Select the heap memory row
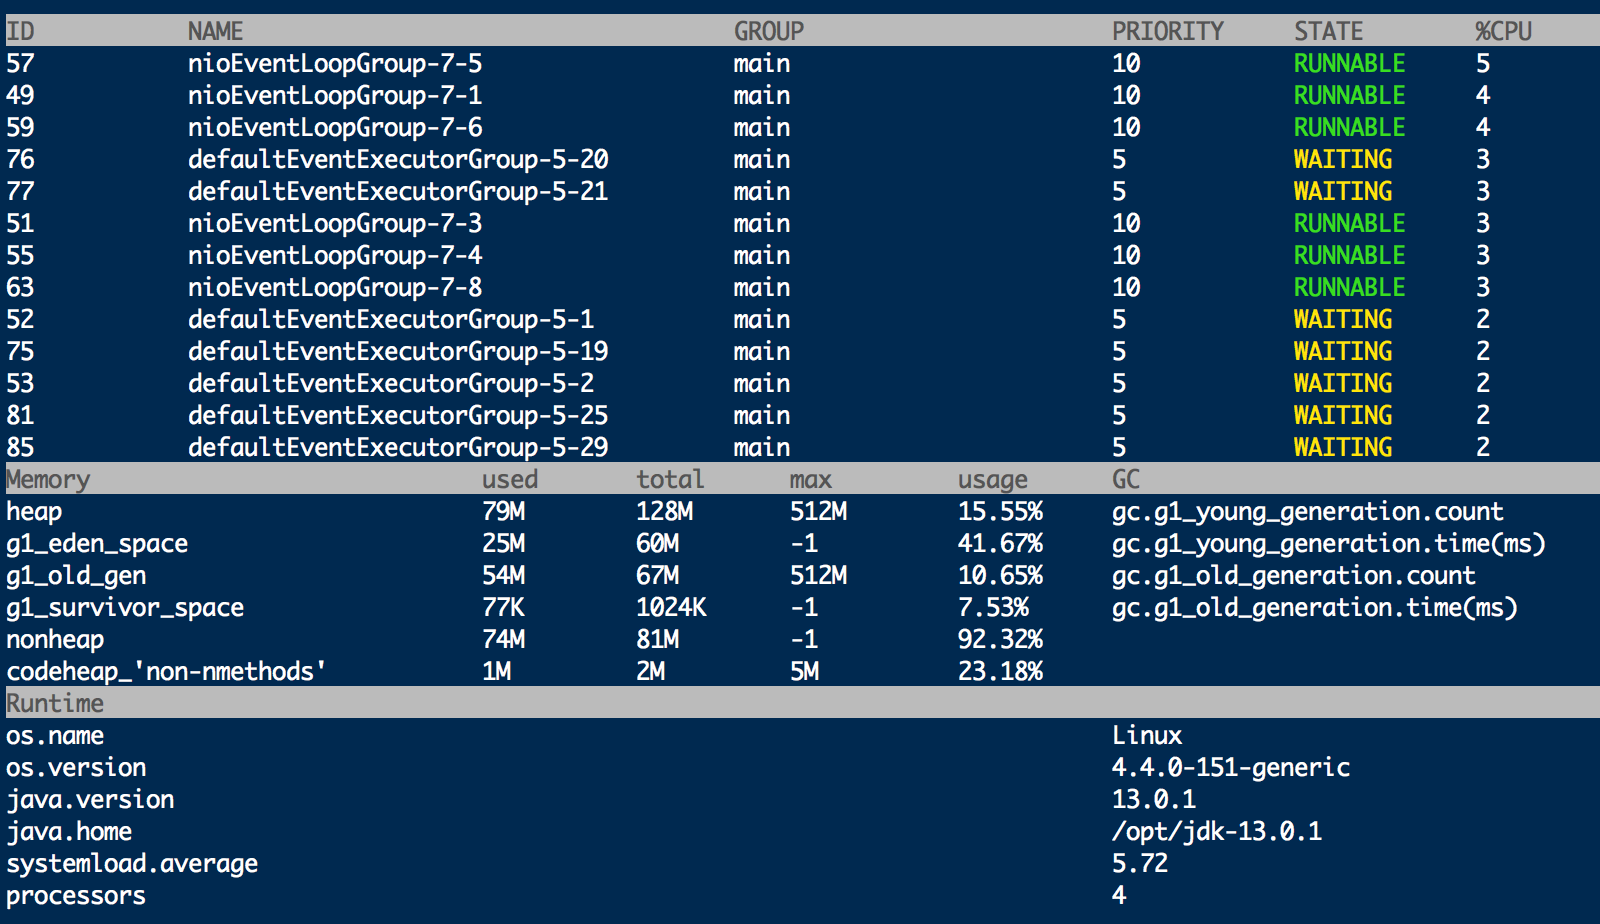The image size is (1600, 924). (34, 511)
